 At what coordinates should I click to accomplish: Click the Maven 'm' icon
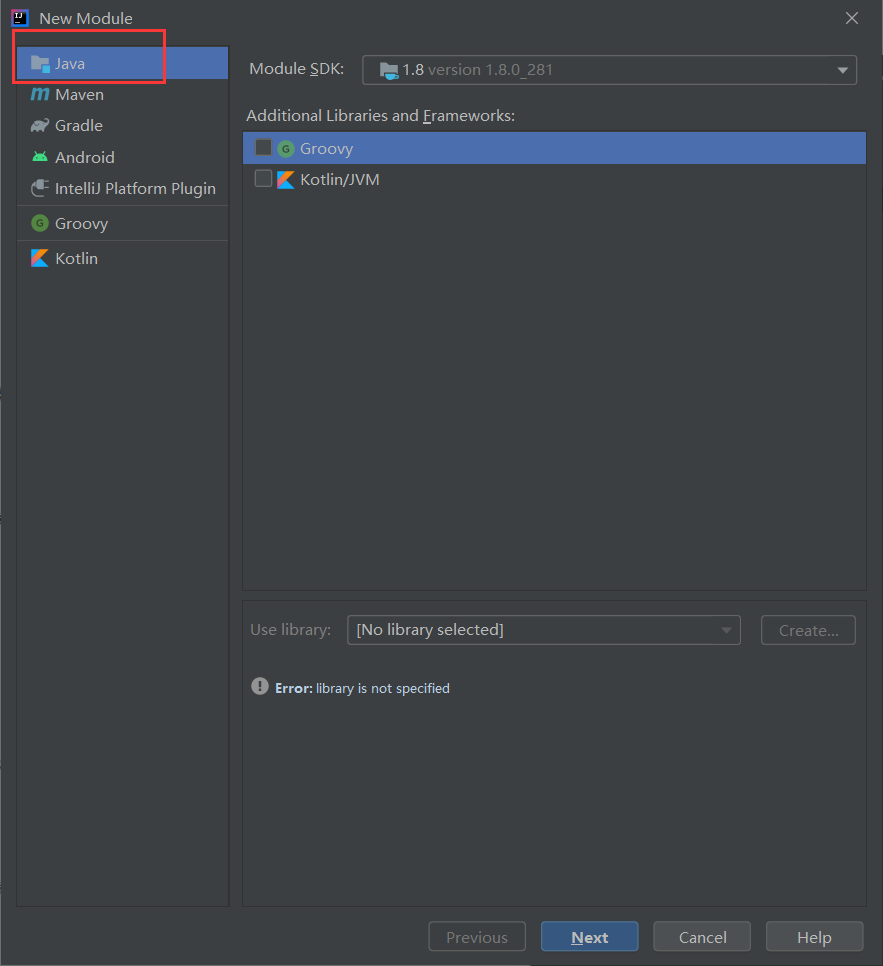pos(40,94)
